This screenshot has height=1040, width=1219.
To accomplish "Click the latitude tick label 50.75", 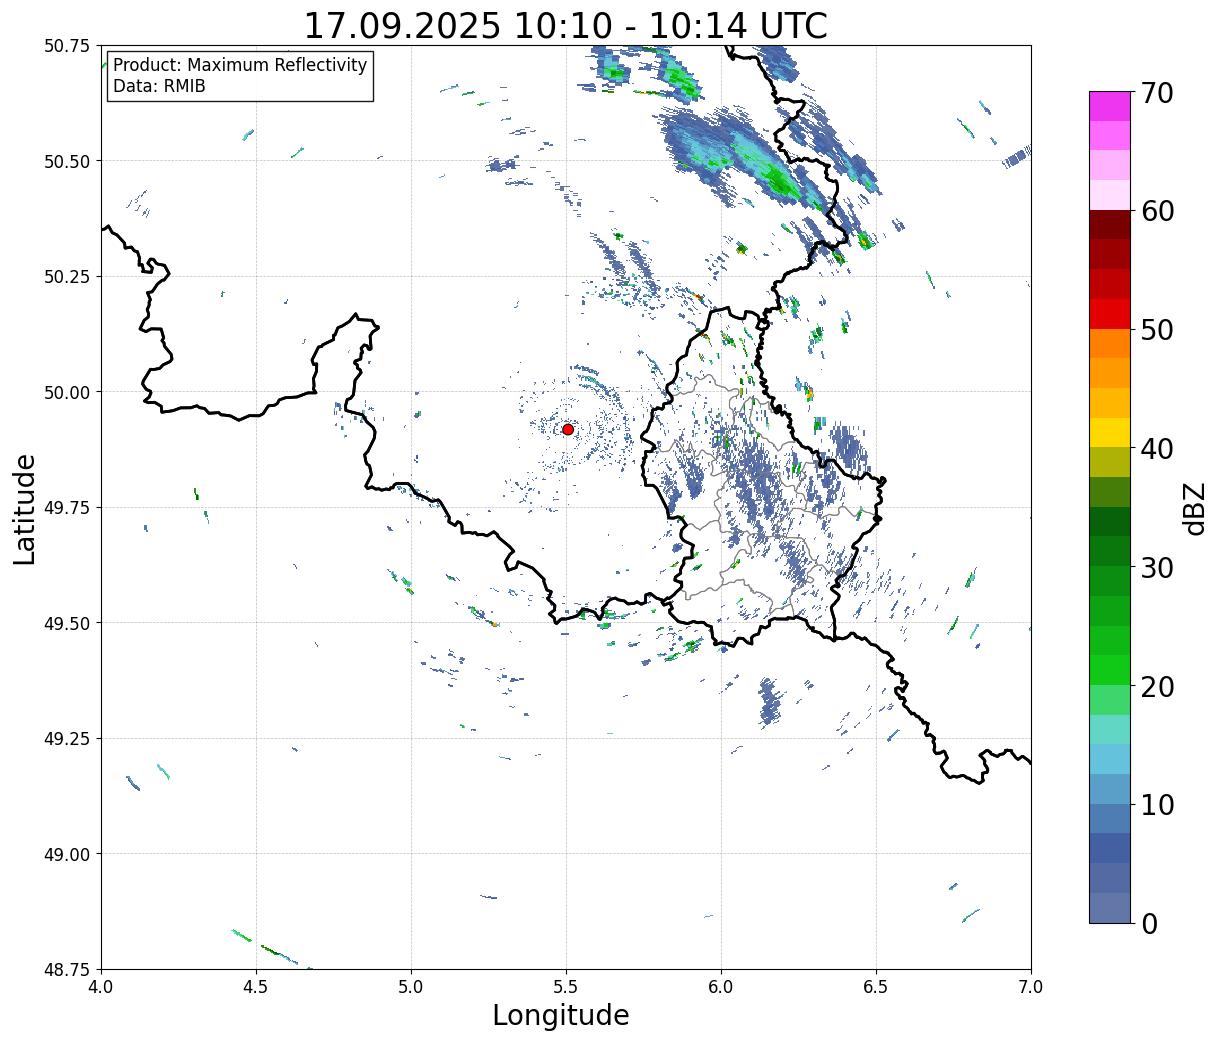I will click(x=67, y=46).
